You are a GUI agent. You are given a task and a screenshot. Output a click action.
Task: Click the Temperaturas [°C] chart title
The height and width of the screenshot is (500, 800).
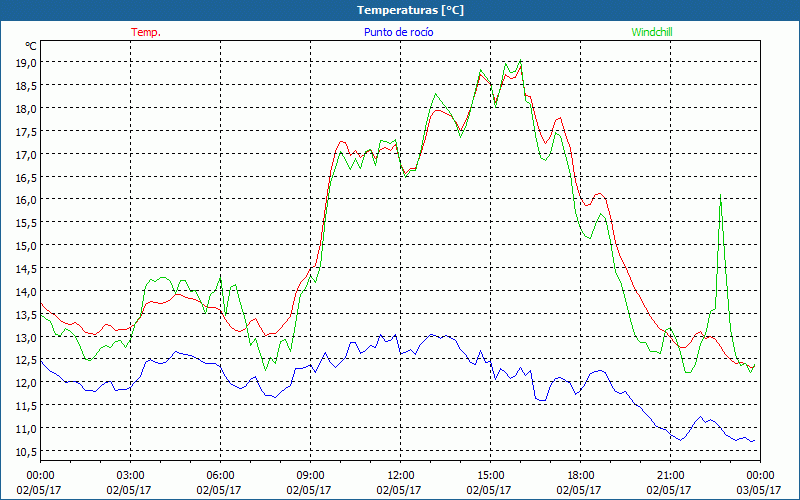[410, 10]
